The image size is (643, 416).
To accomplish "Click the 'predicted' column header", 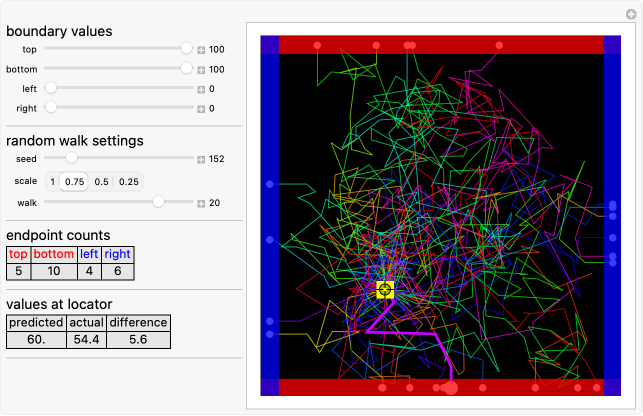I will 36,323.
